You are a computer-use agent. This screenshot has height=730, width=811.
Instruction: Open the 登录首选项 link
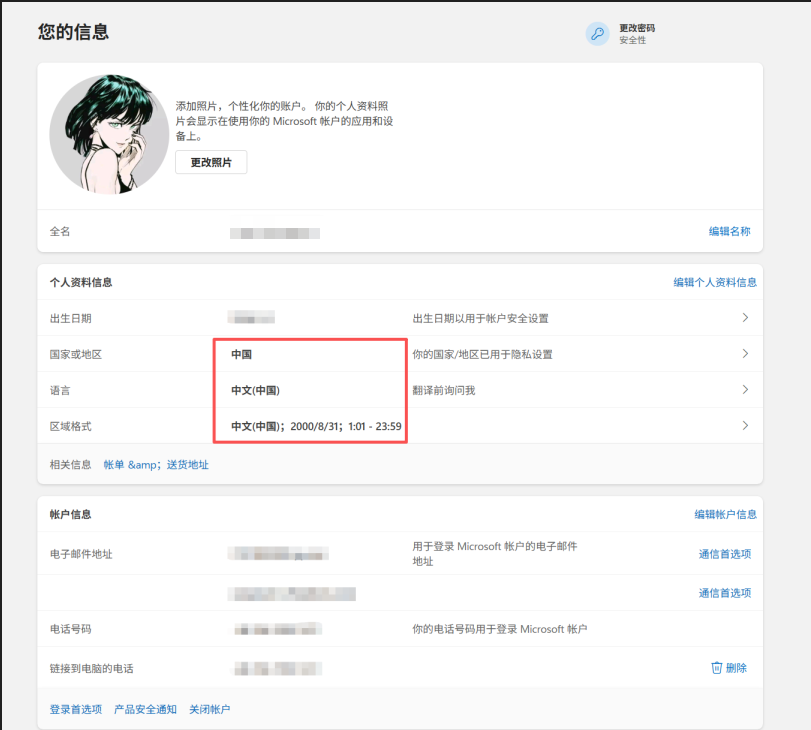(x=76, y=709)
